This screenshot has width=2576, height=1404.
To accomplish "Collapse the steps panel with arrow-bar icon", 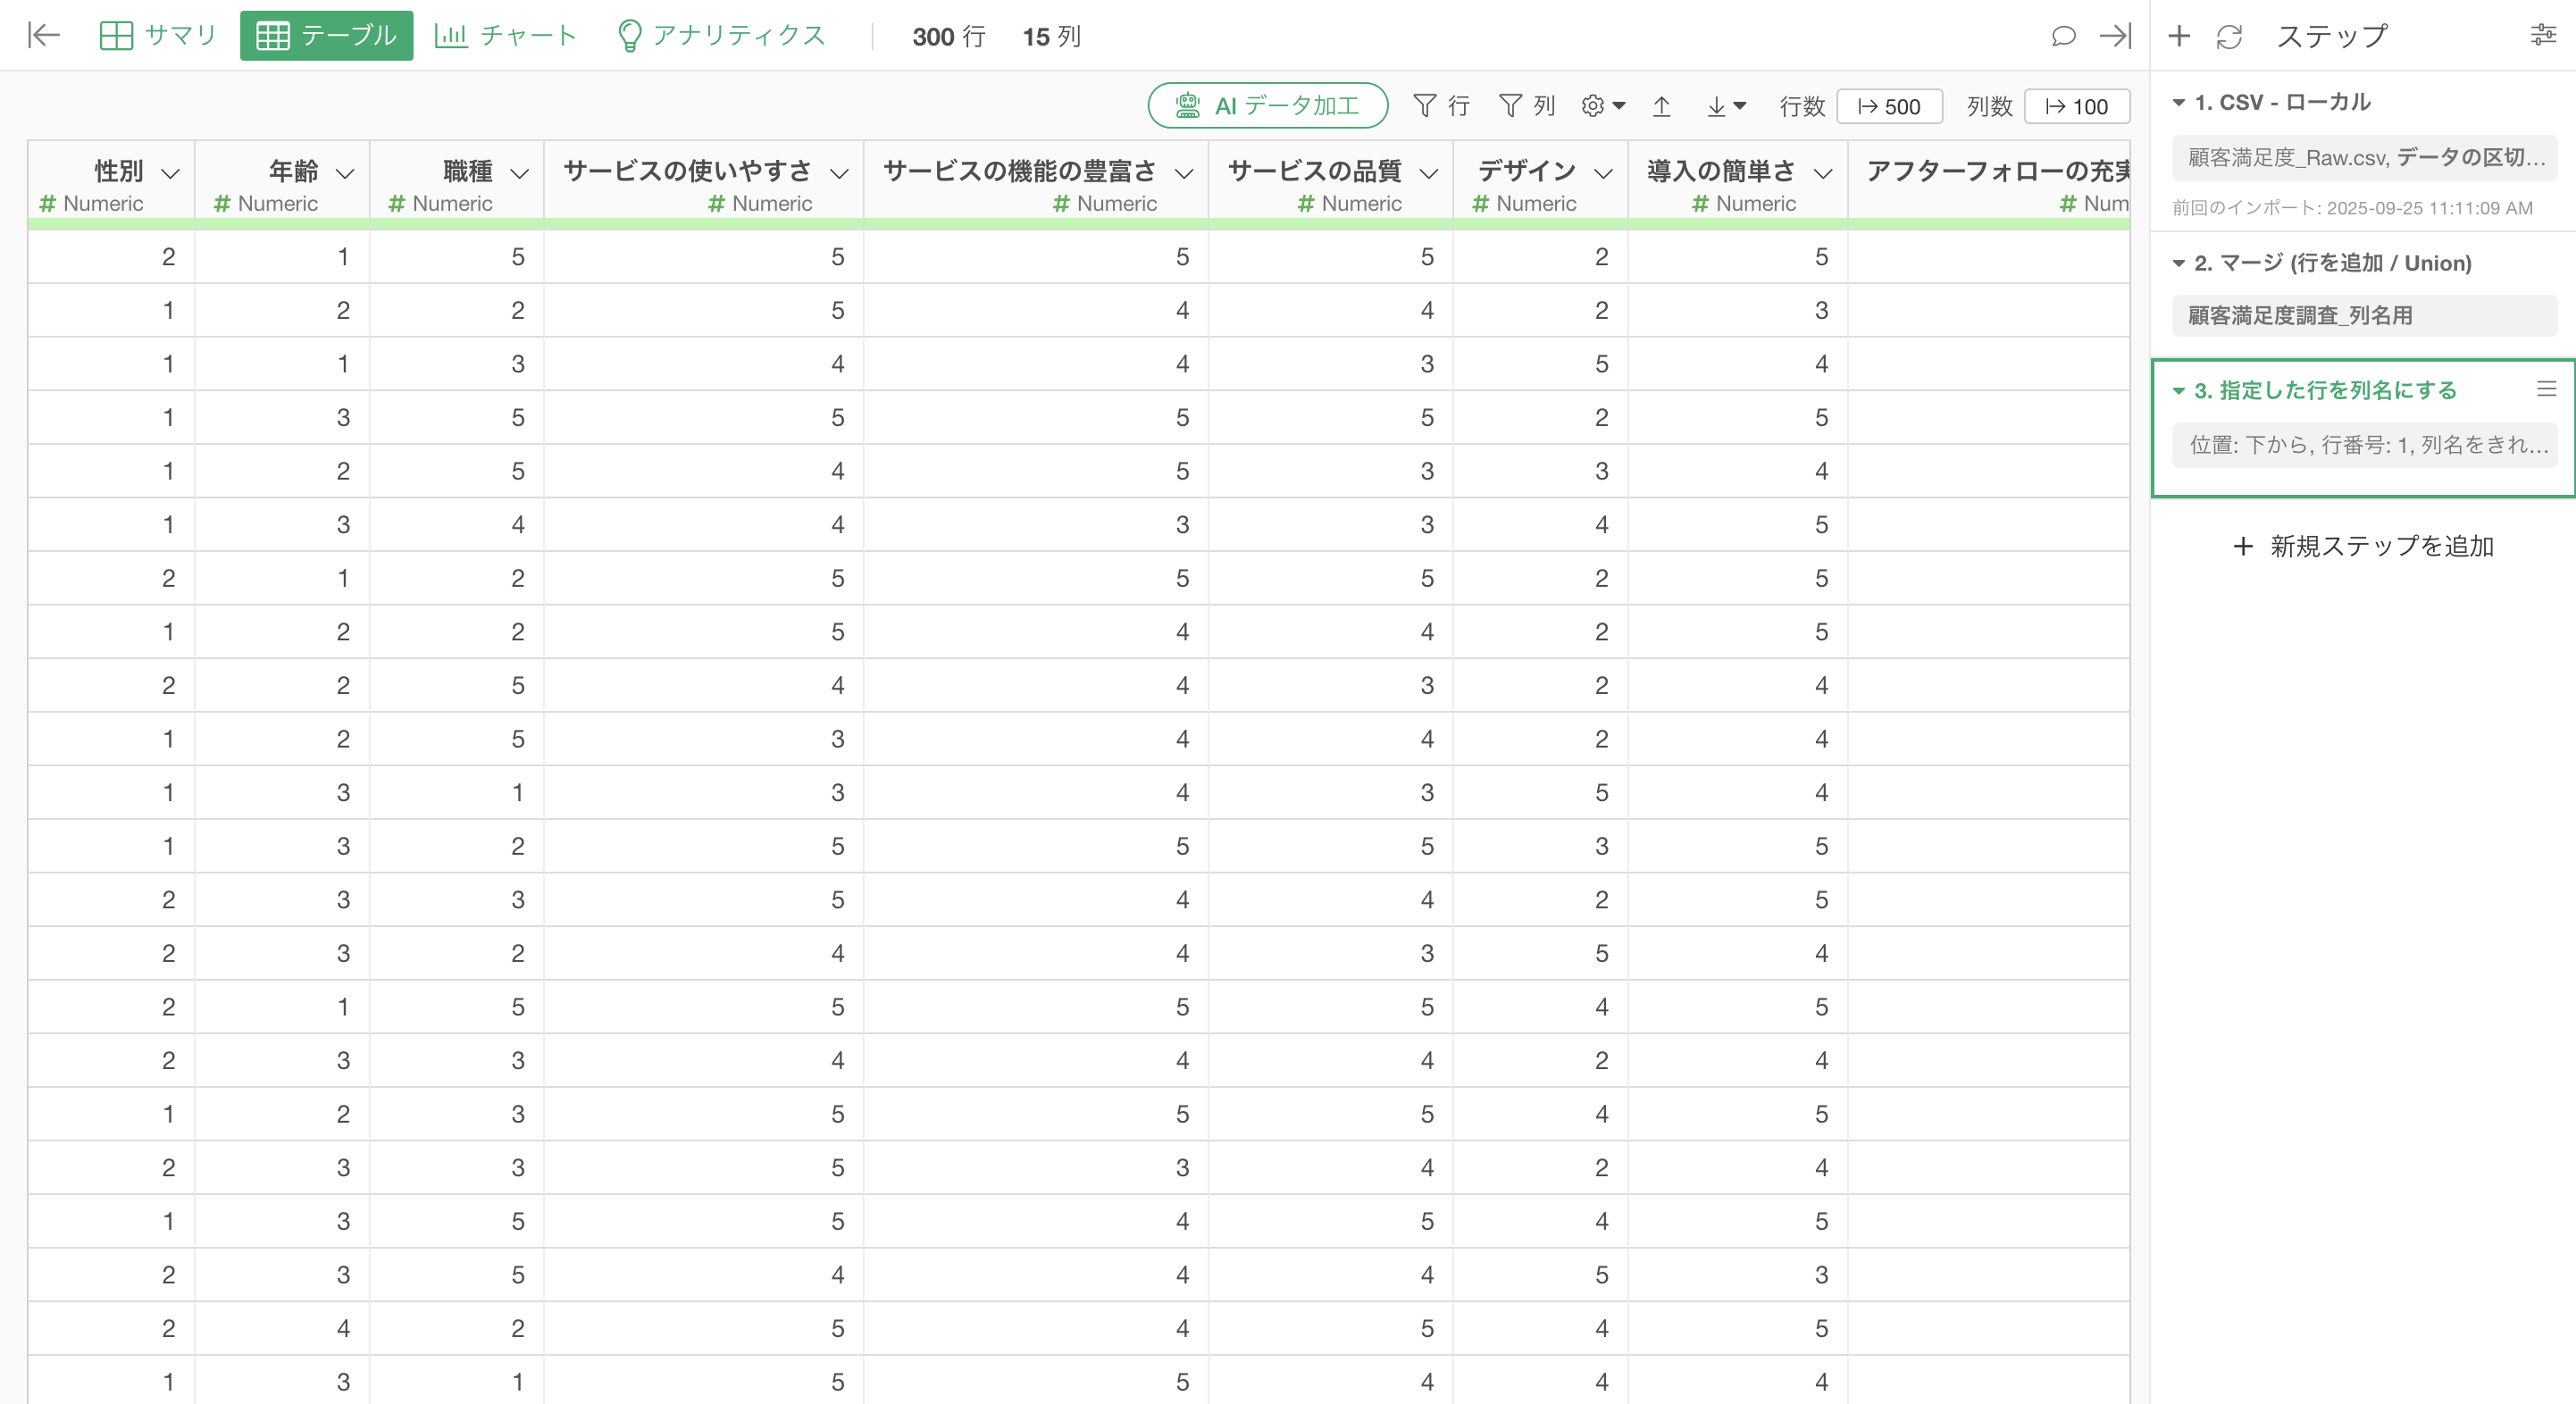I will click(2115, 36).
